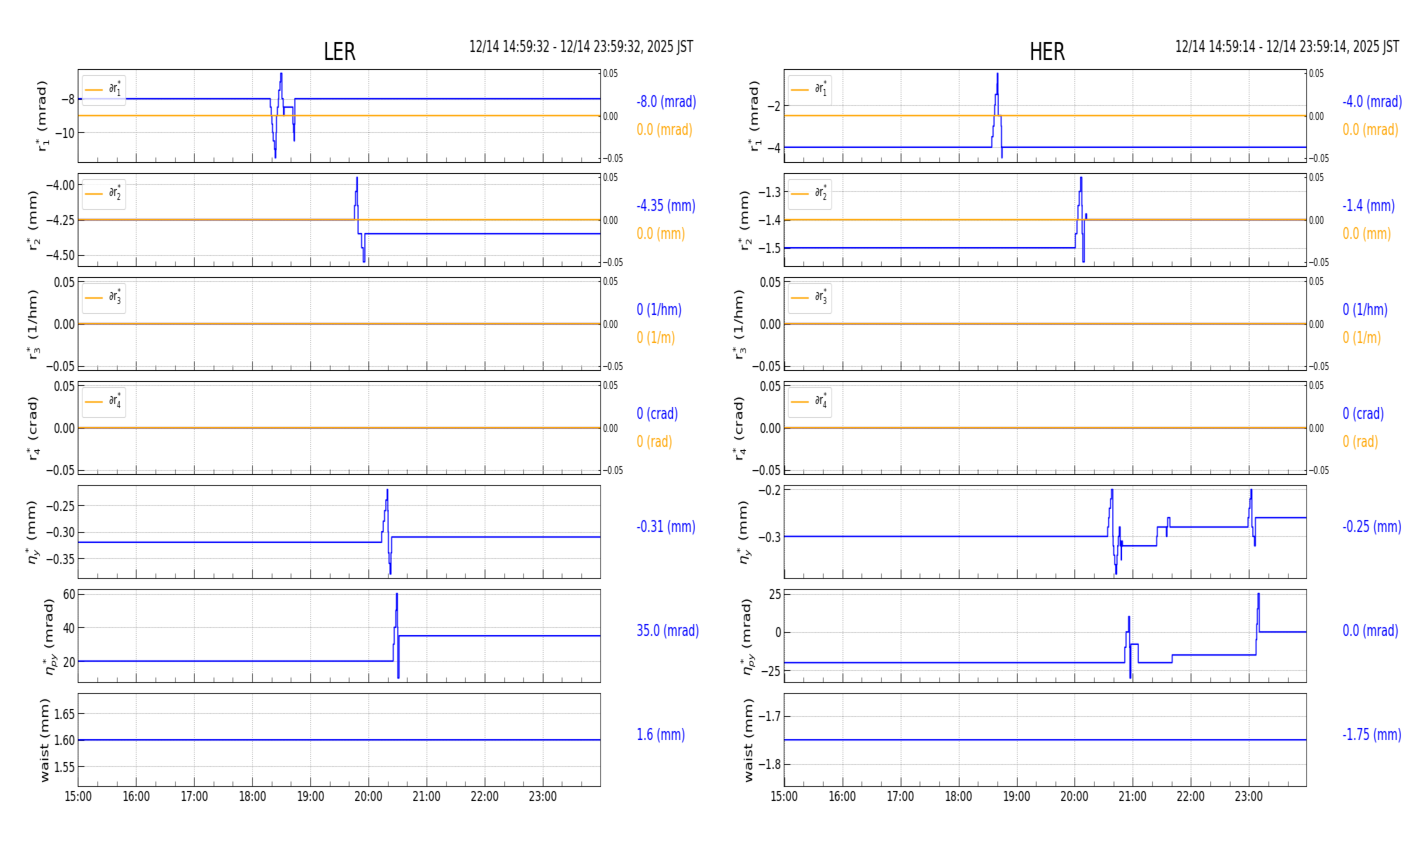Click the LER waist (mm) y-axis label

point(46,740)
